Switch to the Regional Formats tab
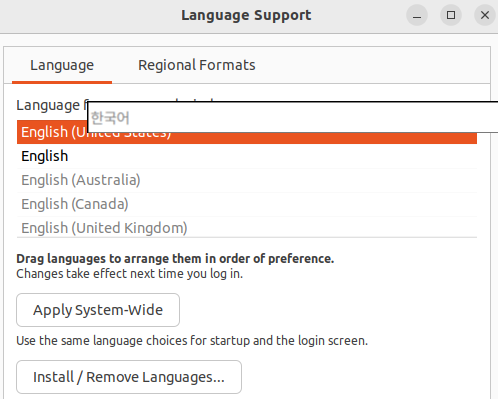 (197, 65)
